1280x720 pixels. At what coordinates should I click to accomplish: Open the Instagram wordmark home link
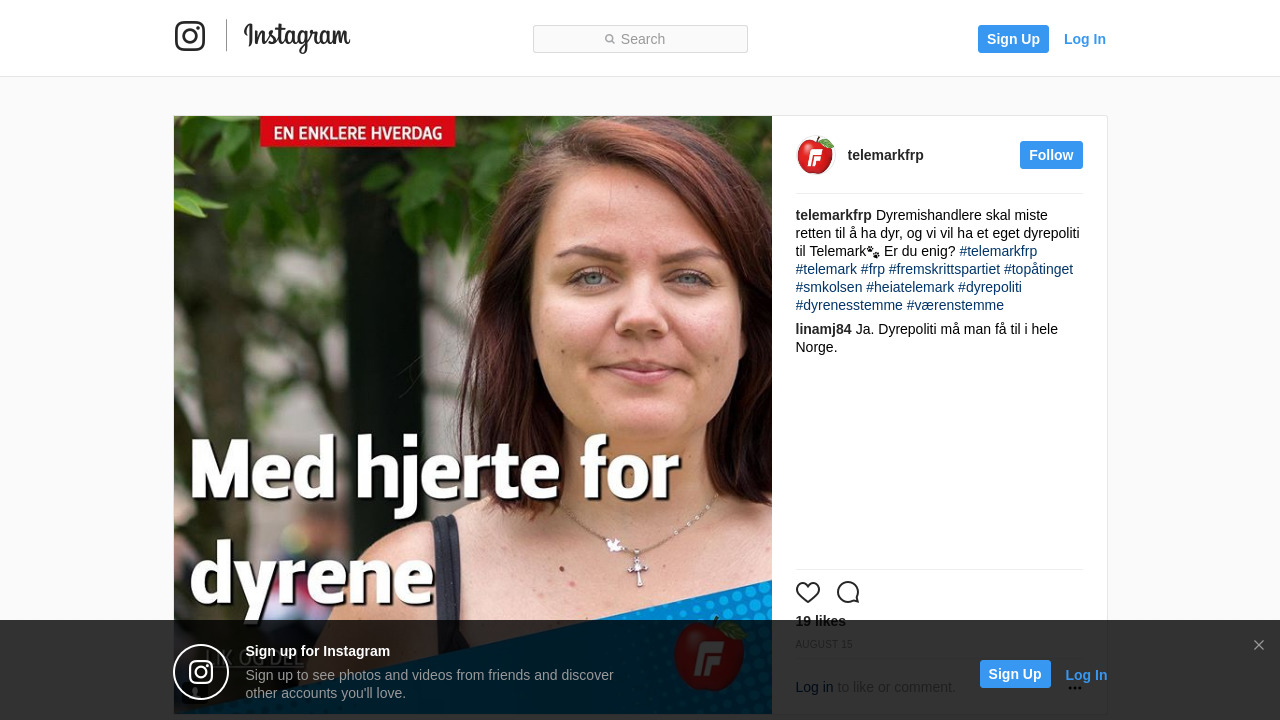tap(297, 38)
